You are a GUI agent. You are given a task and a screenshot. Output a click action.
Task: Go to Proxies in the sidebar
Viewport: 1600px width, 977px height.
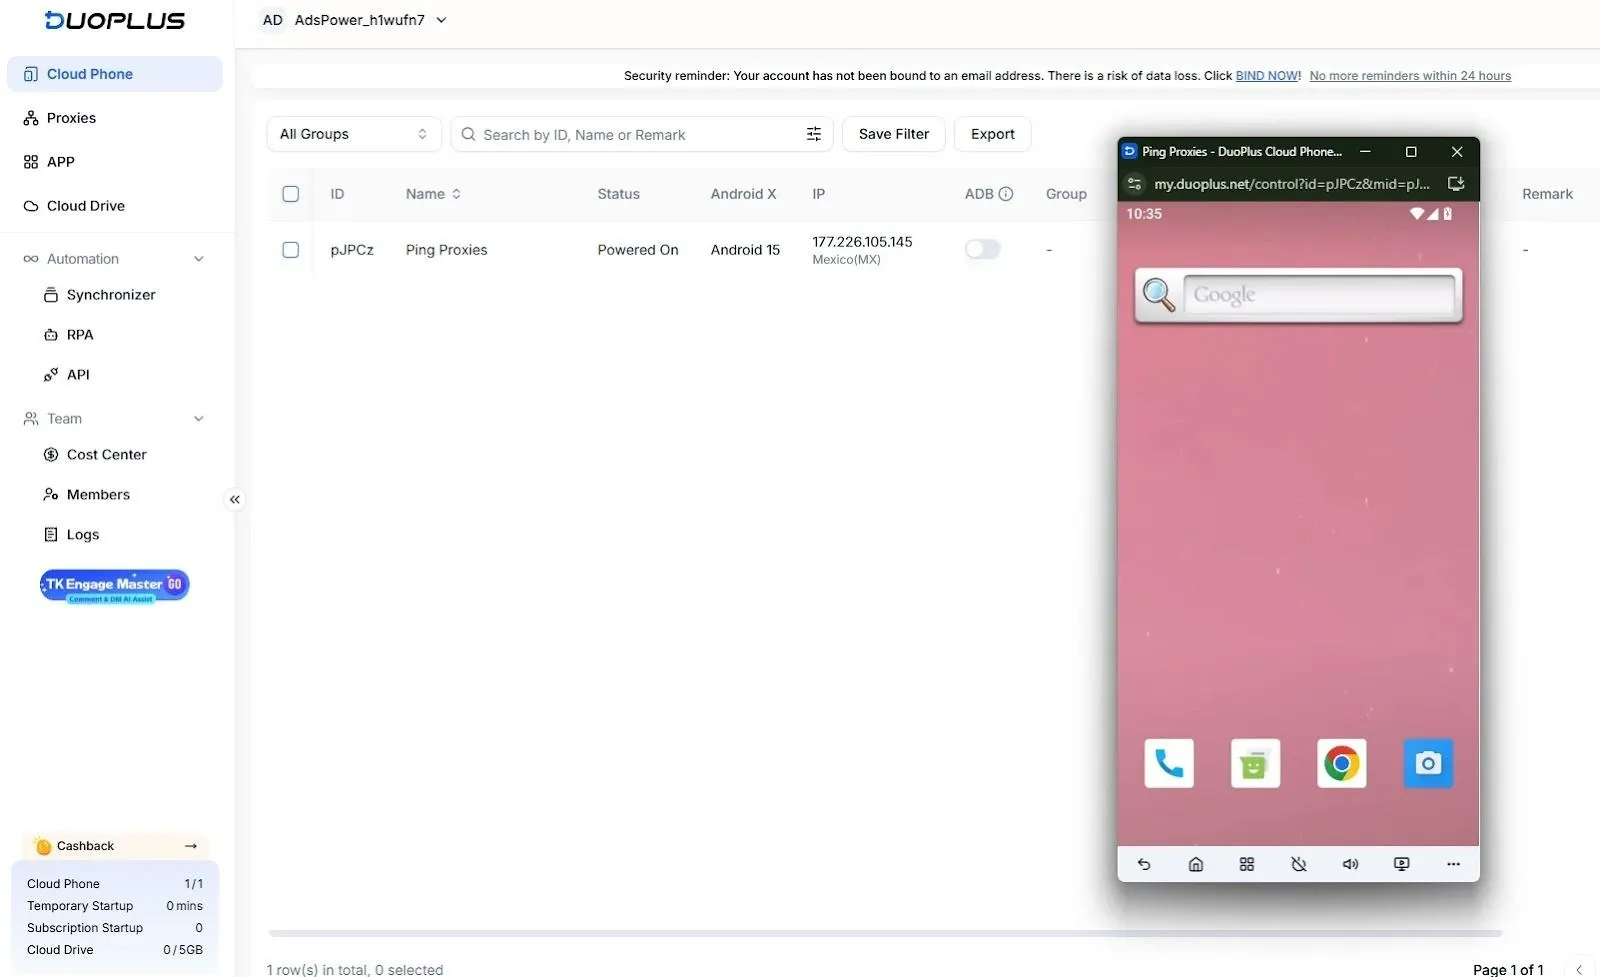pos(71,118)
